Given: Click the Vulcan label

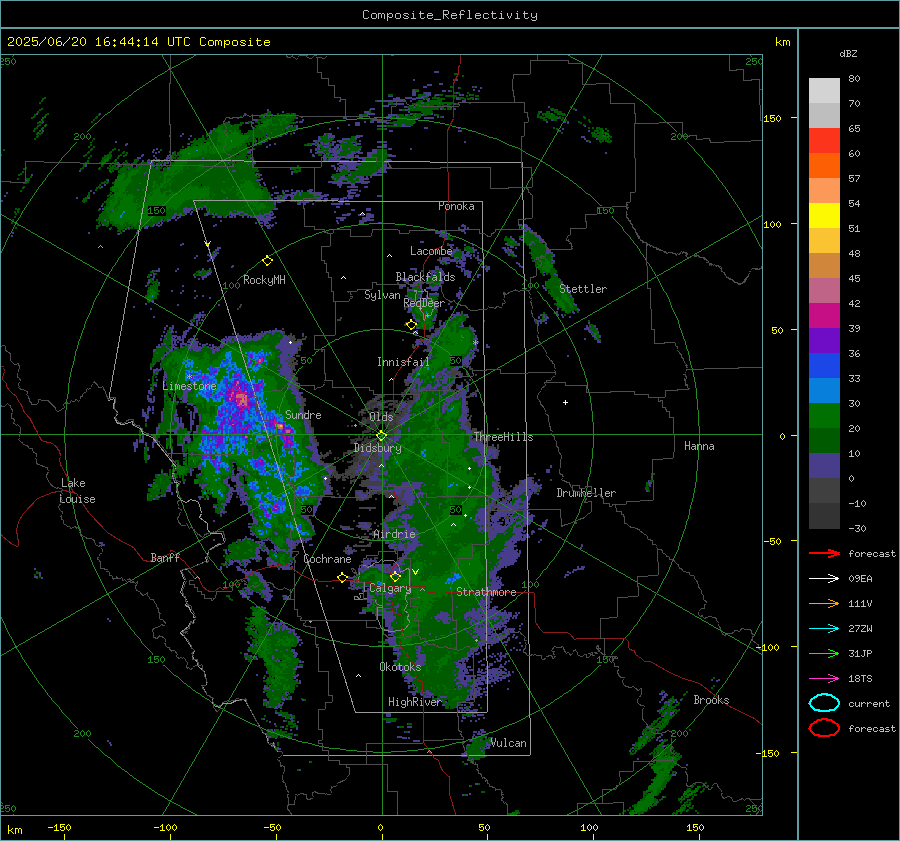Looking at the screenshot, I should click(x=508, y=743).
